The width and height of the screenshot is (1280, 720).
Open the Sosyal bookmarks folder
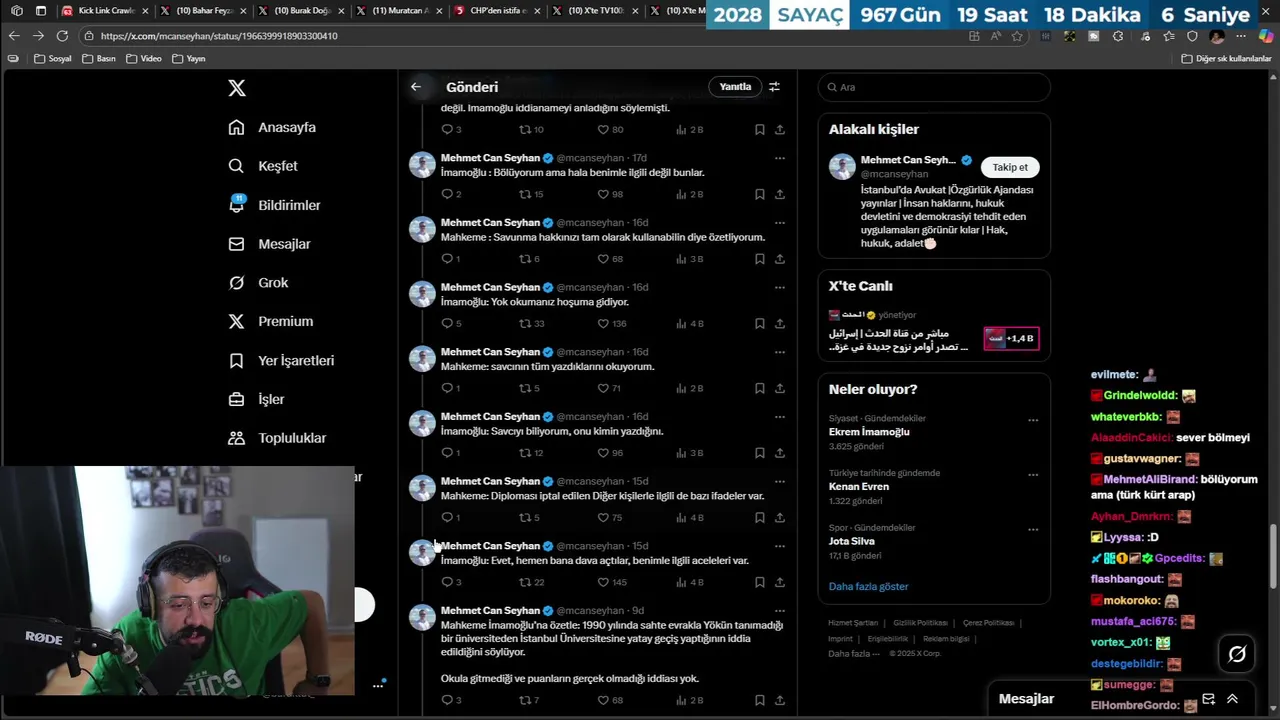[53, 58]
